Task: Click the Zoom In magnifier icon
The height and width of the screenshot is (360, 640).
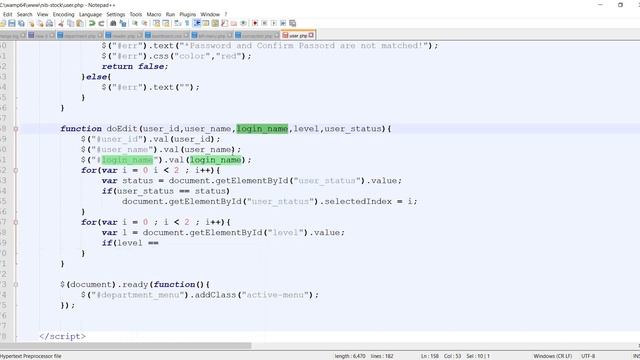Action: 134,23
